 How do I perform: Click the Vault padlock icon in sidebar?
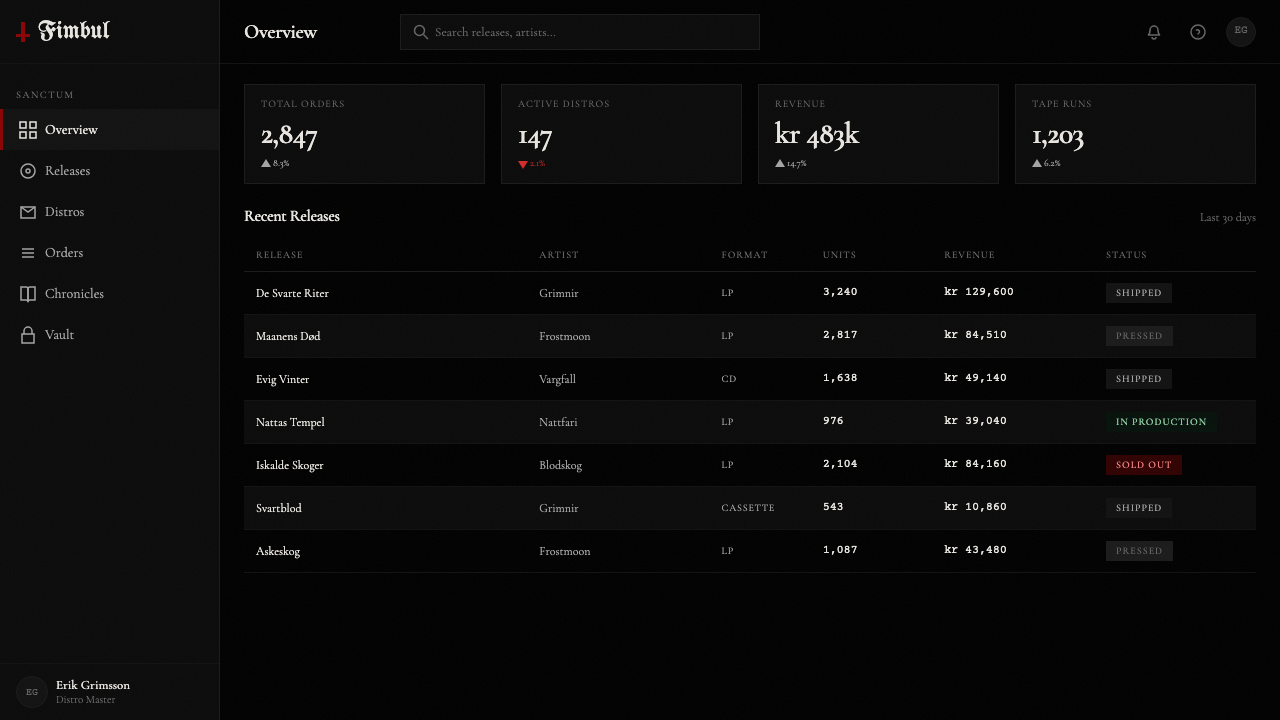tap(28, 335)
